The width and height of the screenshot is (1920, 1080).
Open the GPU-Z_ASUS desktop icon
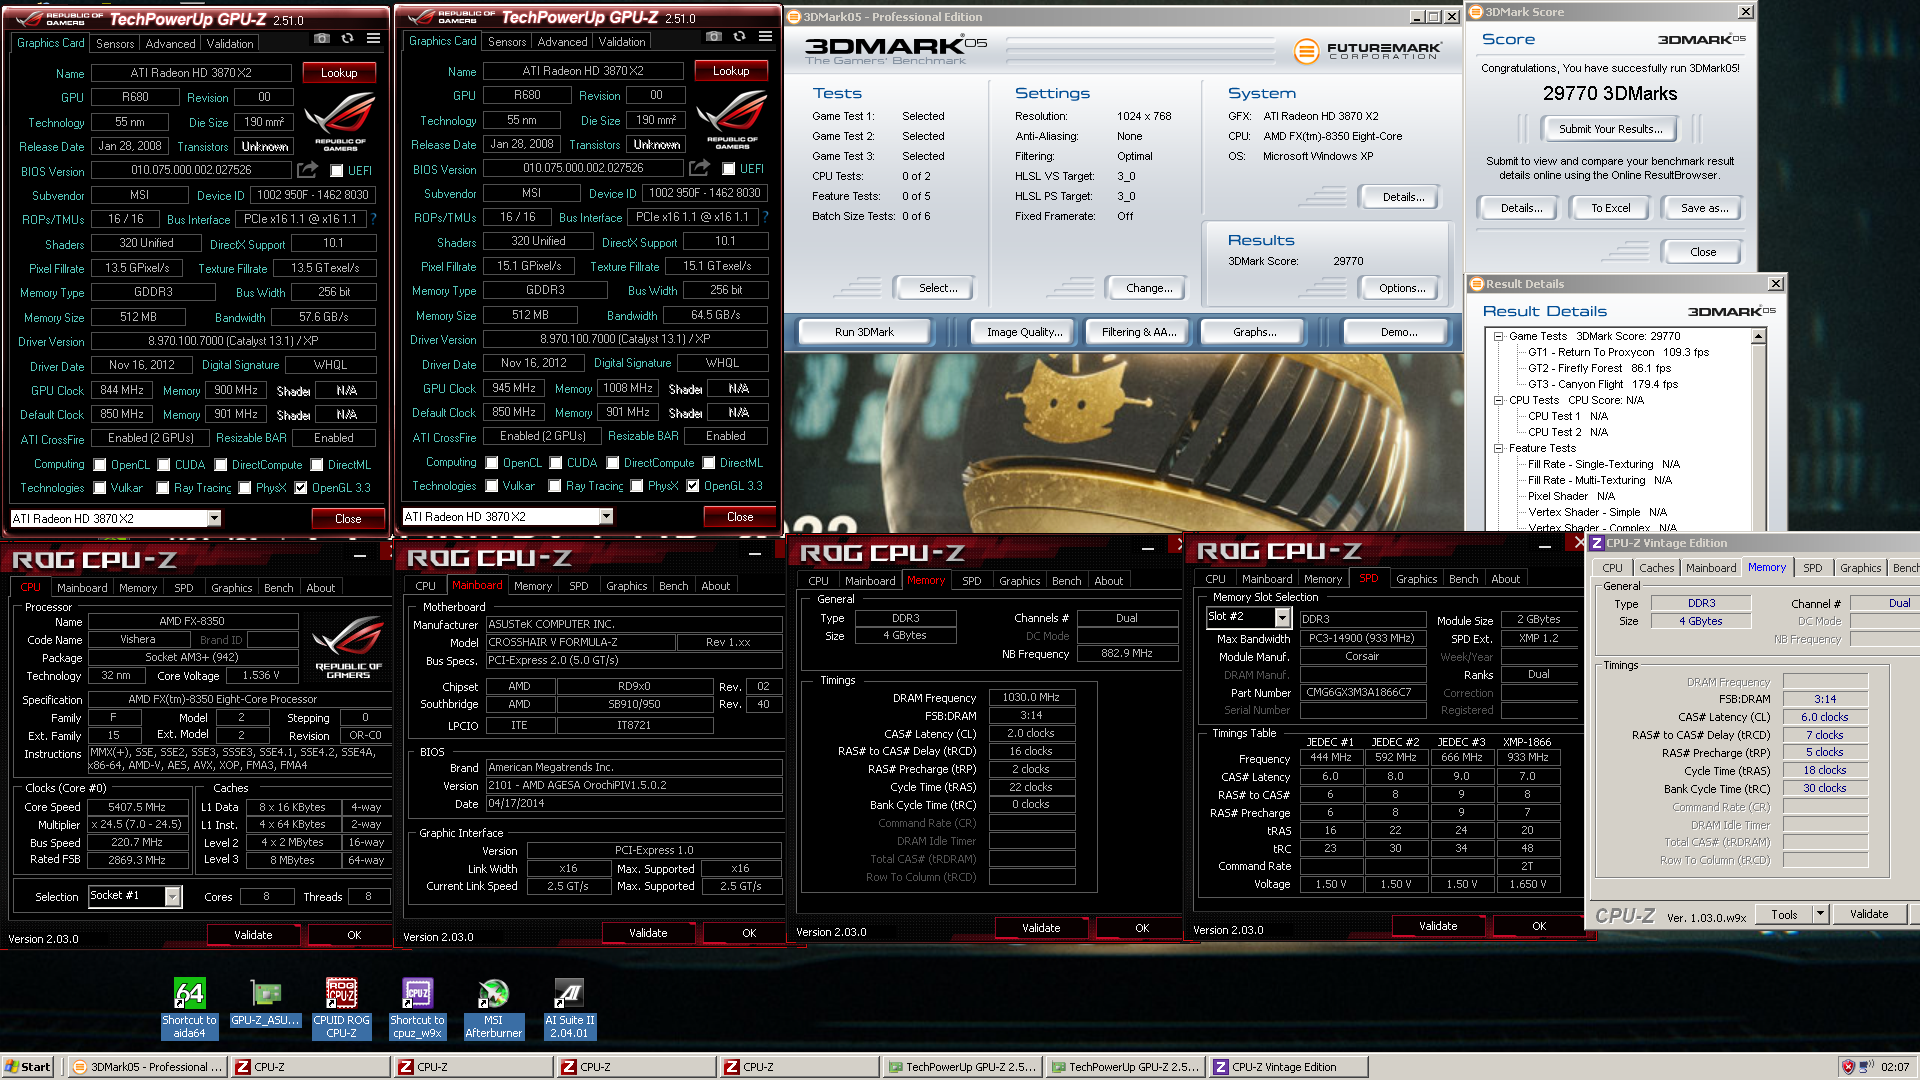pyautogui.click(x=265, y=1003)
